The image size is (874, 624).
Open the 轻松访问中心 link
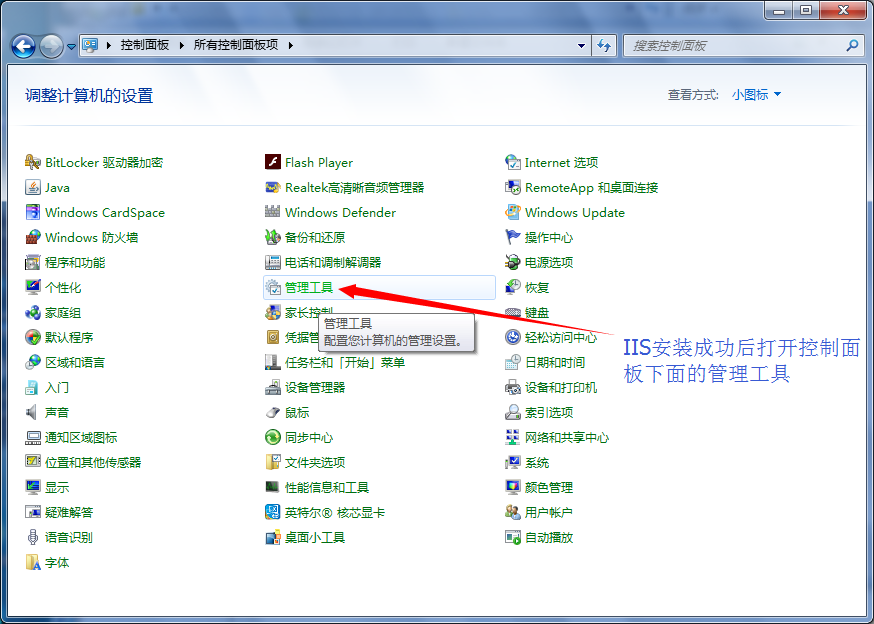tap(560, 338)
